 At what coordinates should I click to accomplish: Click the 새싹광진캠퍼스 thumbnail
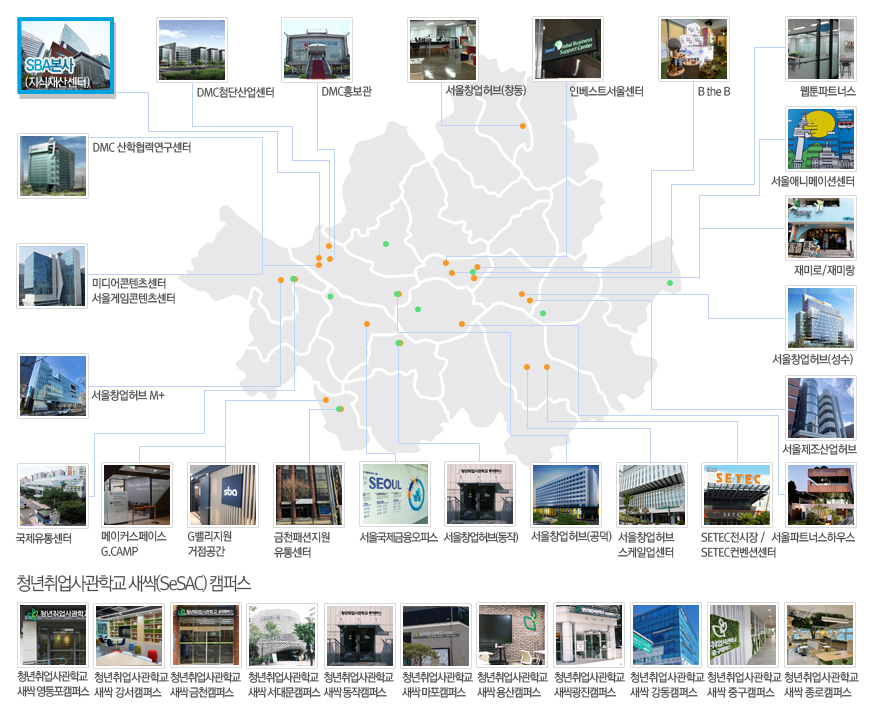589,636
